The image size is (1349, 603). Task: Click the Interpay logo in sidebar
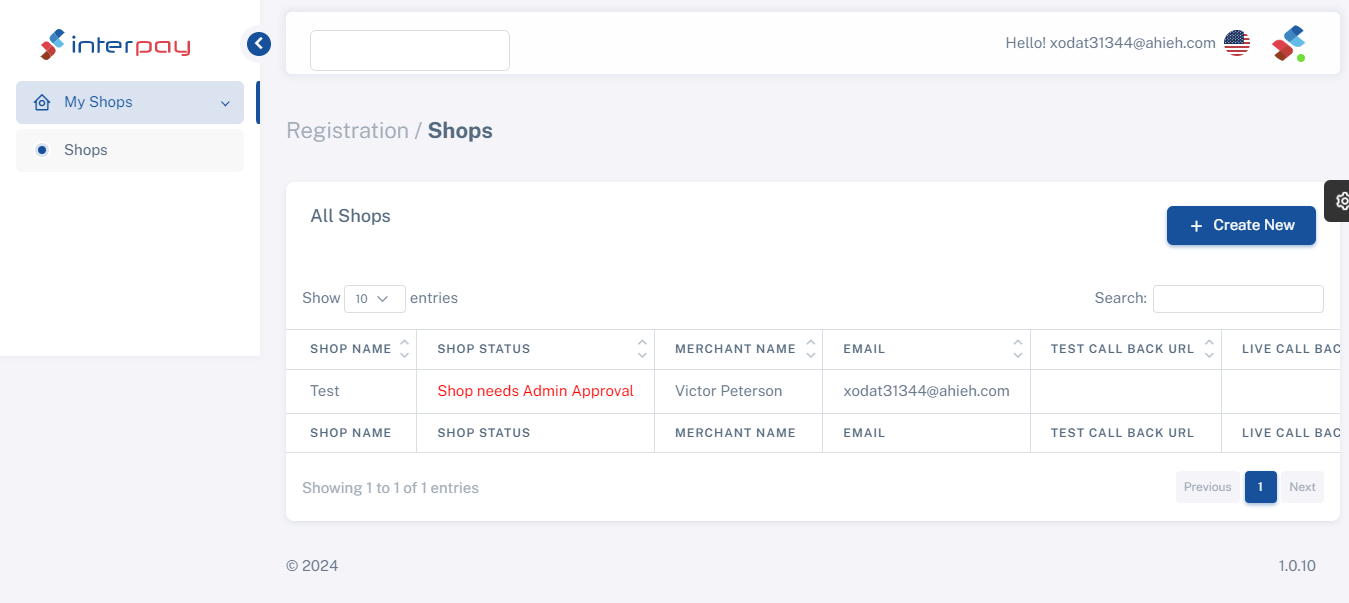click(115, 45)
